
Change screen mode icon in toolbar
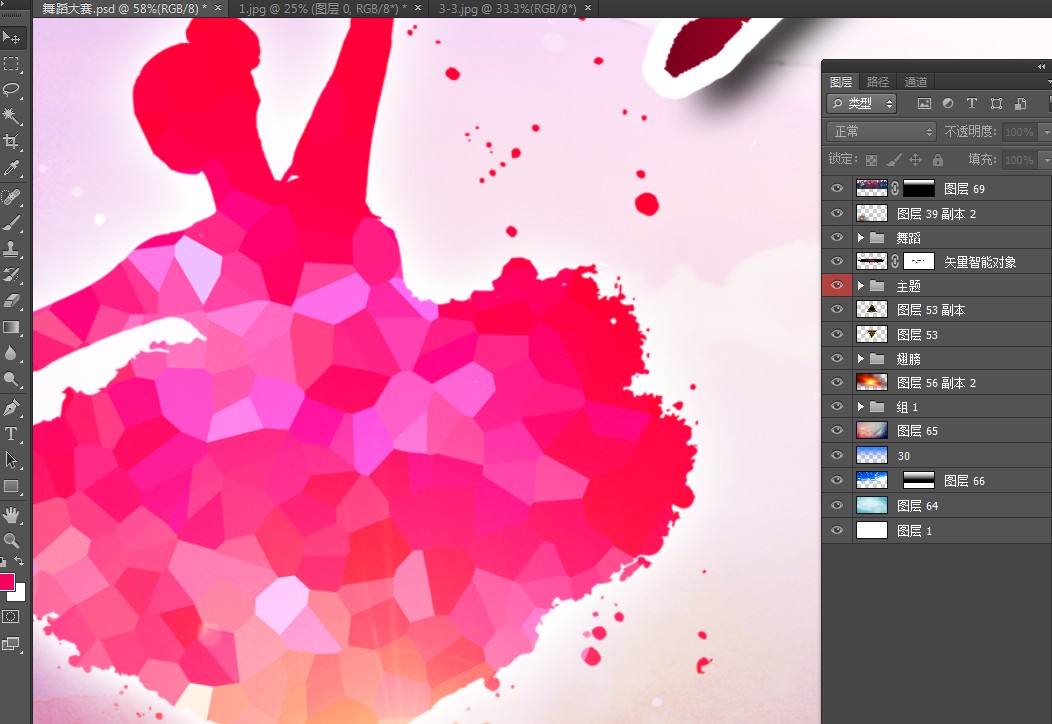coord(11,644)
